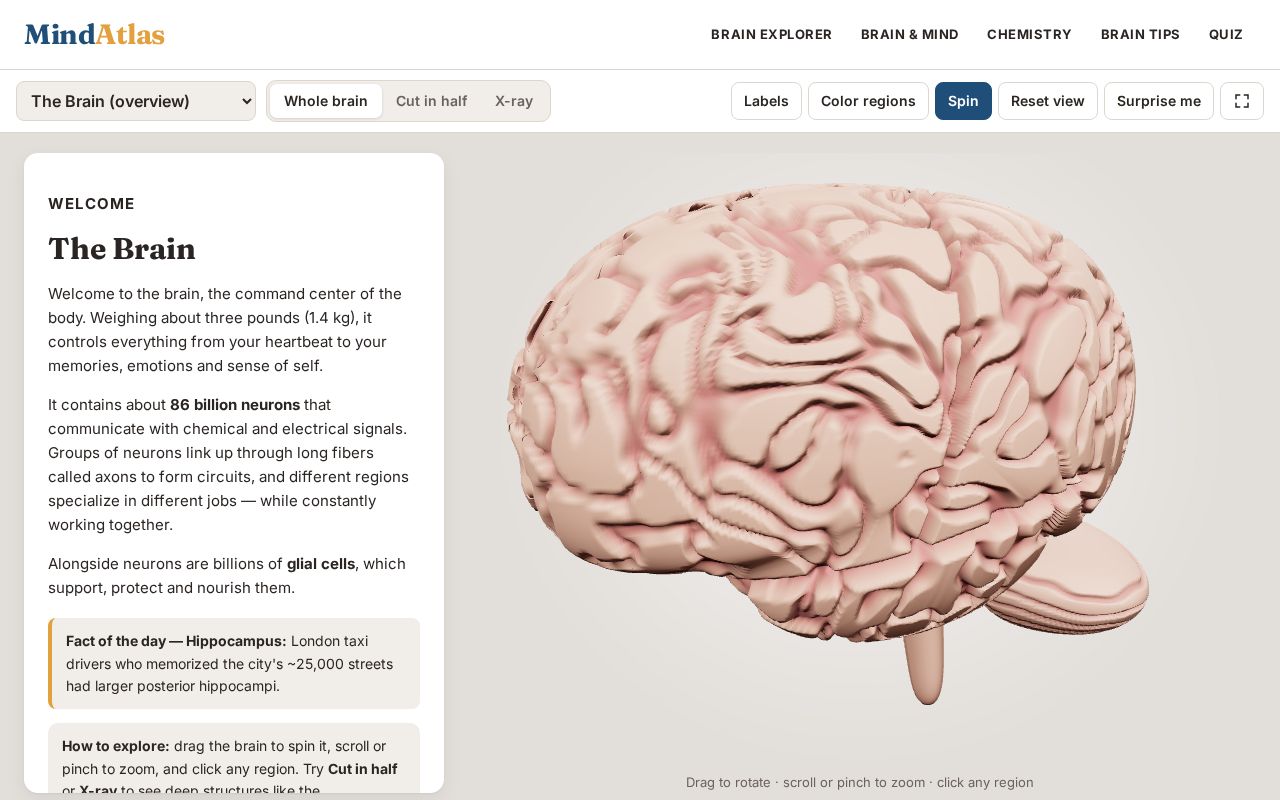This screenshot has height=800, width=1280.
Task: Open the Brain & Mind page
Action: [909, 34]
